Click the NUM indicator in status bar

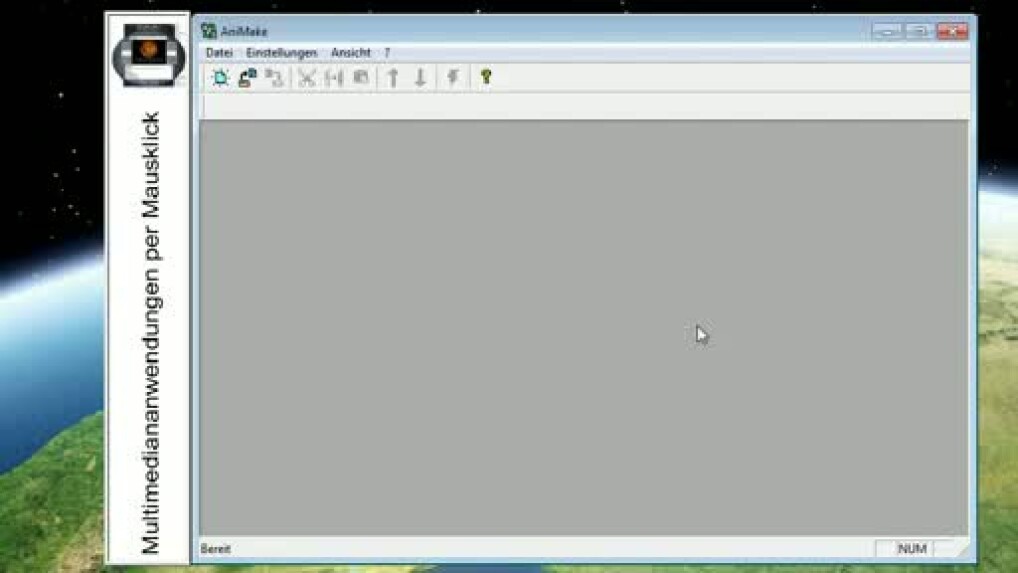click(911, 549)
